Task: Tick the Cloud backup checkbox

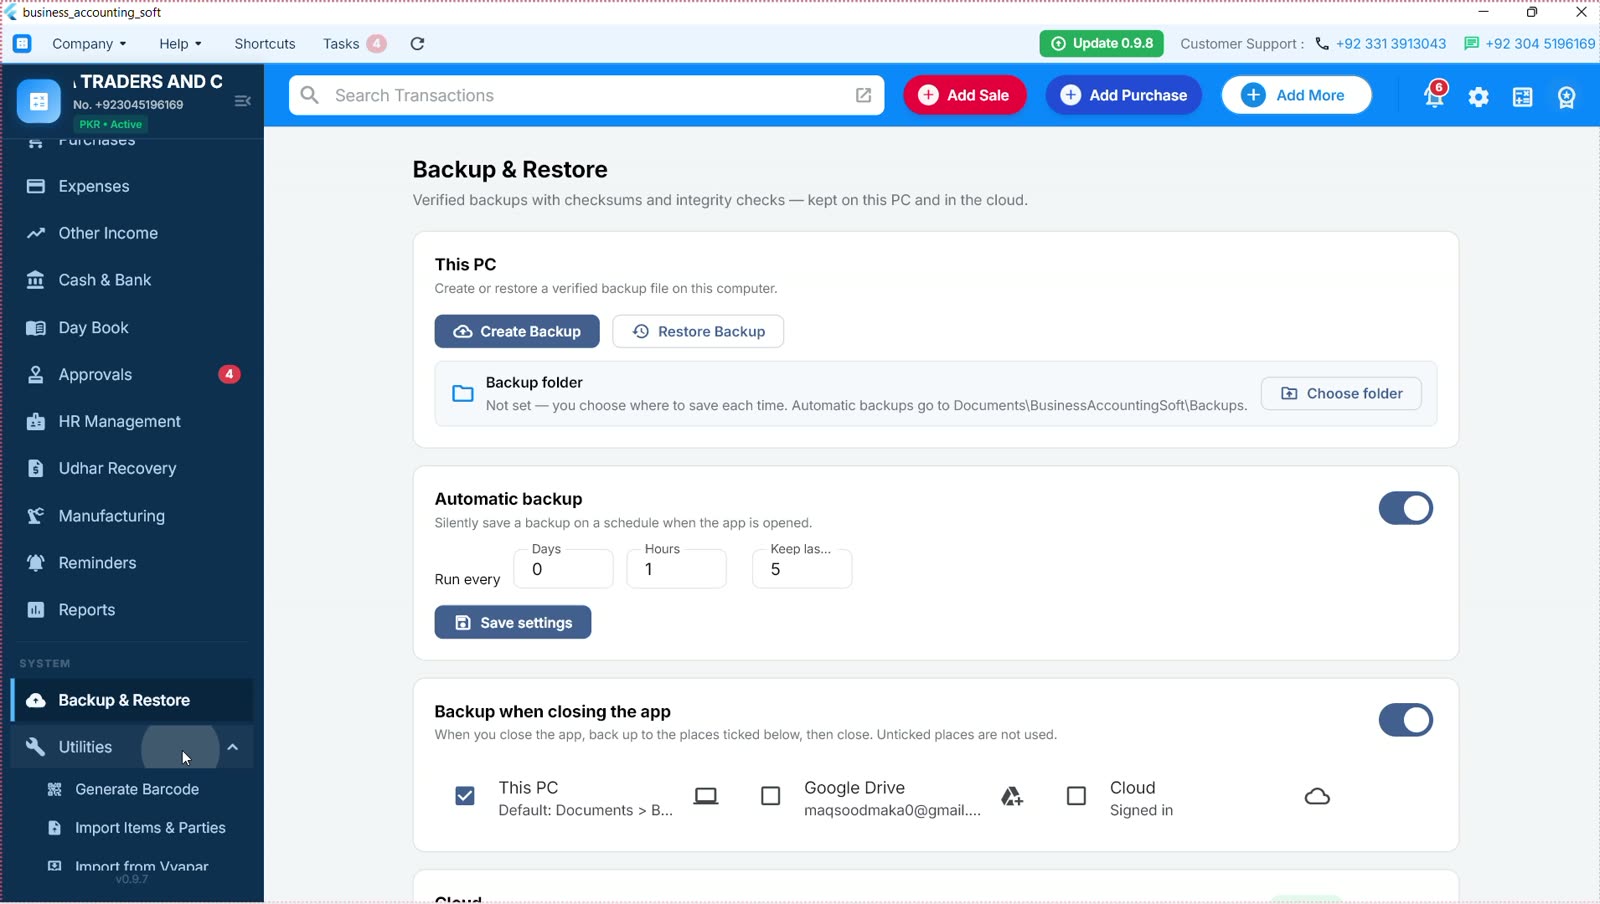Action: (x=1077, y=796)
